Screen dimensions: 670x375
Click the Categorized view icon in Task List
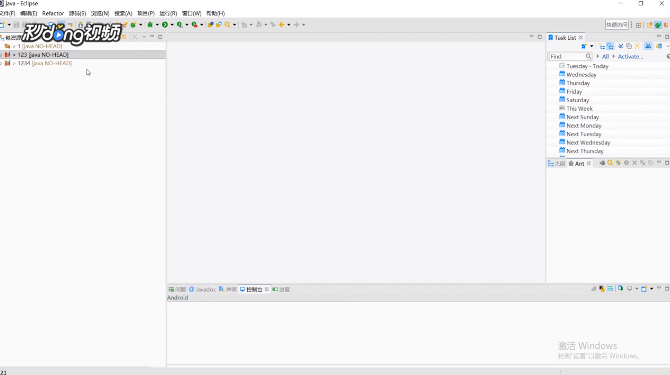click(602, 46)
